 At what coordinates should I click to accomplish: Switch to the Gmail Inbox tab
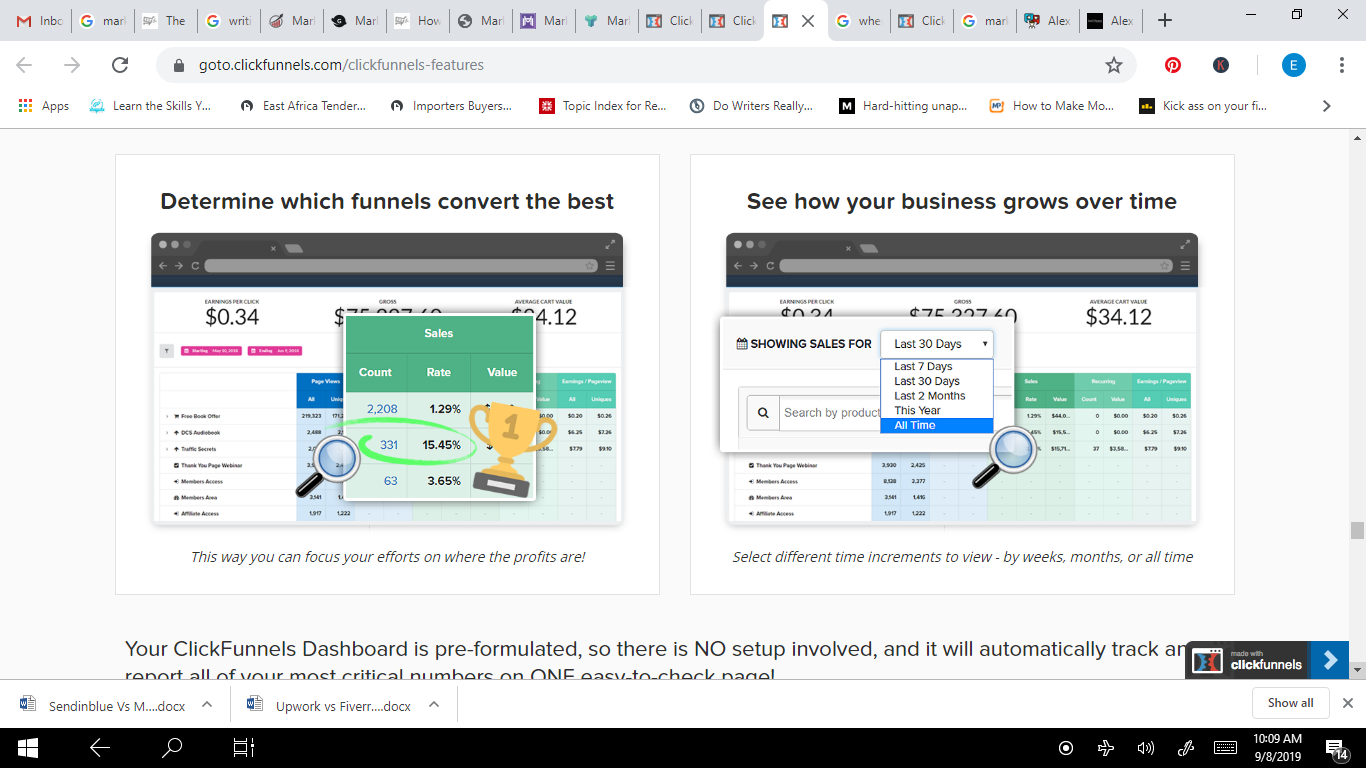pos(39,20)
